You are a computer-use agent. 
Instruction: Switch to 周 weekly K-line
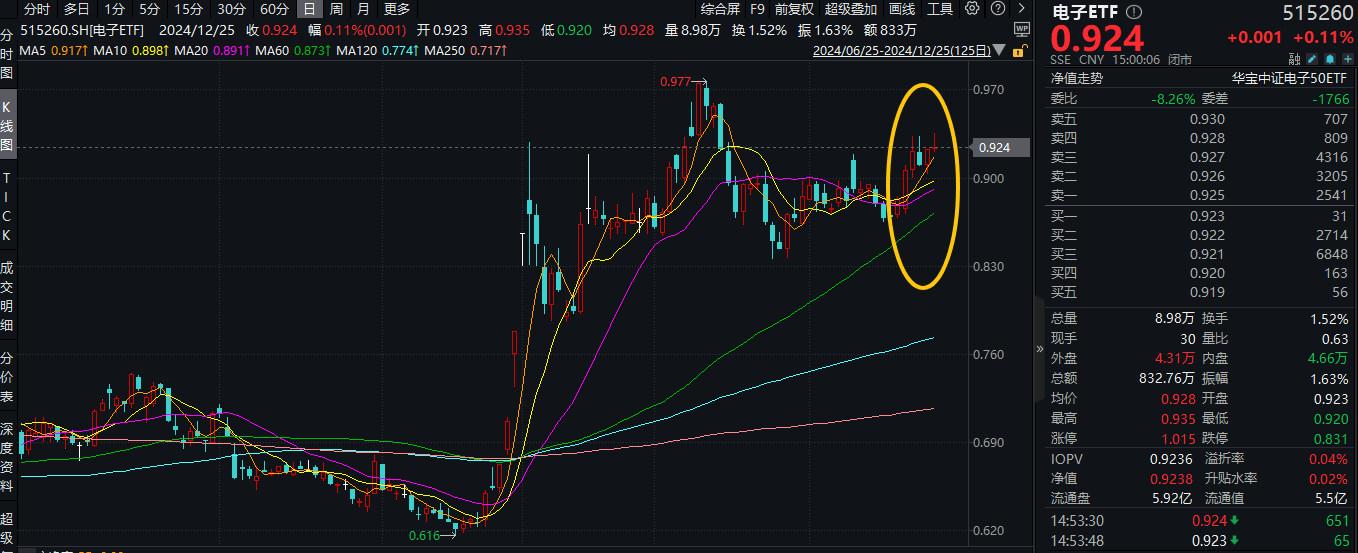(x=336, y=9)
